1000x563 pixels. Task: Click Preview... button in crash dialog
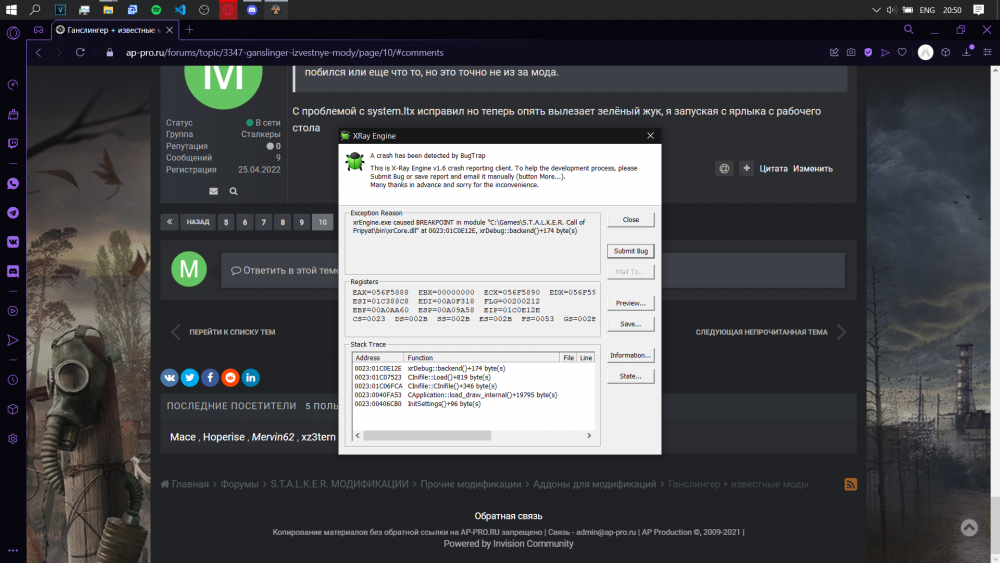point(631,303)
